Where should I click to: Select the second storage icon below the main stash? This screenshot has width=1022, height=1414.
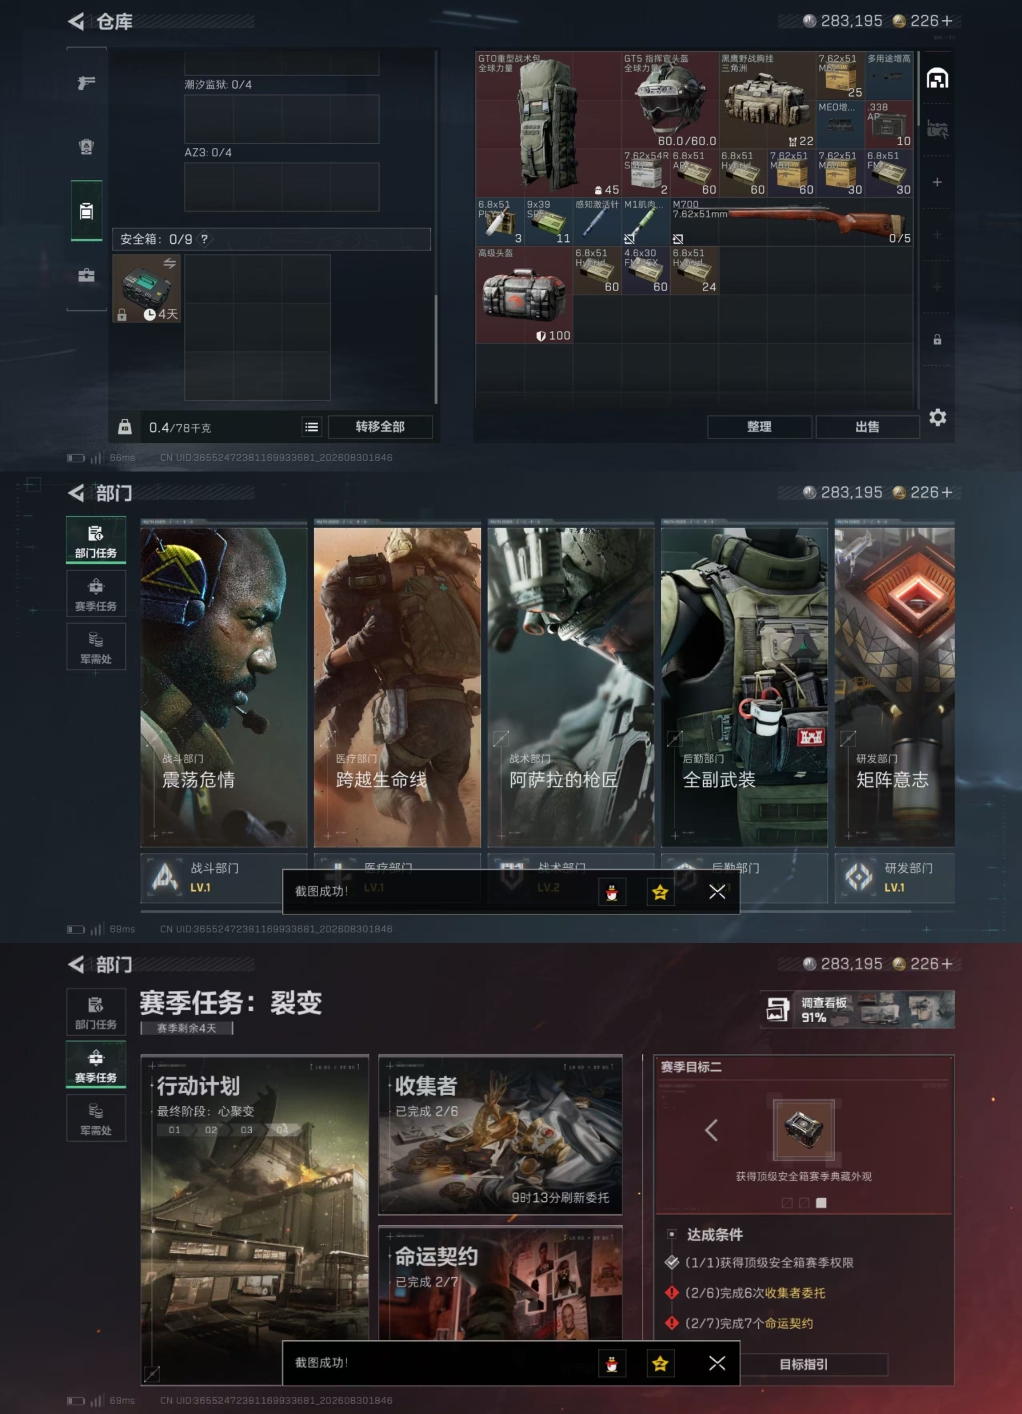(x=937, y=129)
